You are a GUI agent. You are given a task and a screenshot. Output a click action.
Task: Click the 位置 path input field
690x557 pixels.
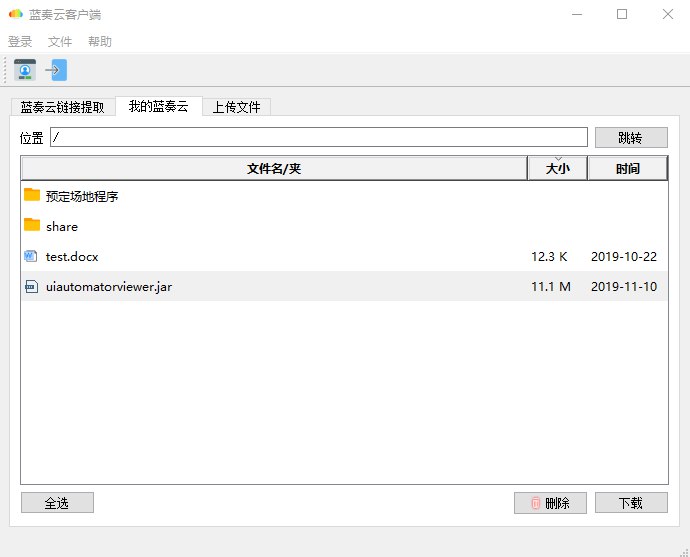(x=318, y=137)
